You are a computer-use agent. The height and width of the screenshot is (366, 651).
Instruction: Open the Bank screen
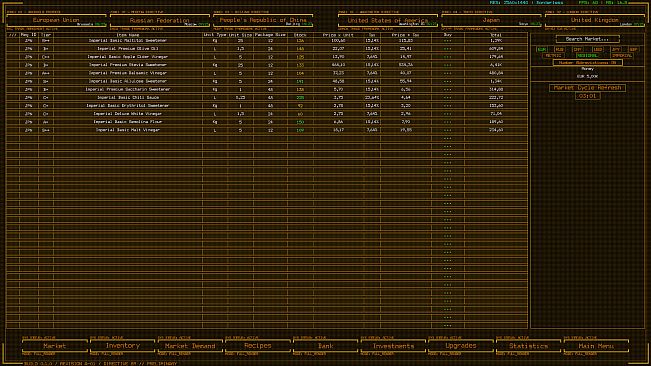[x=326, y=346]
